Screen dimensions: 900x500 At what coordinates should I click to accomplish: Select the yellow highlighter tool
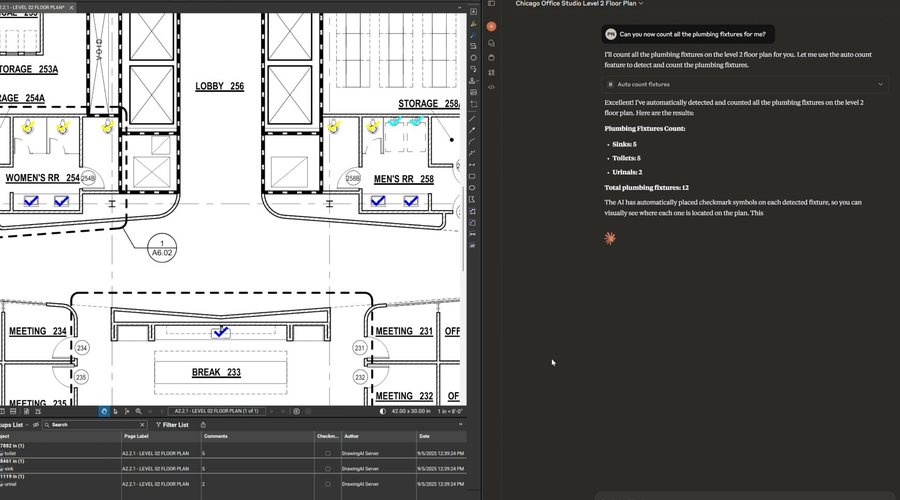pos(473,24)
